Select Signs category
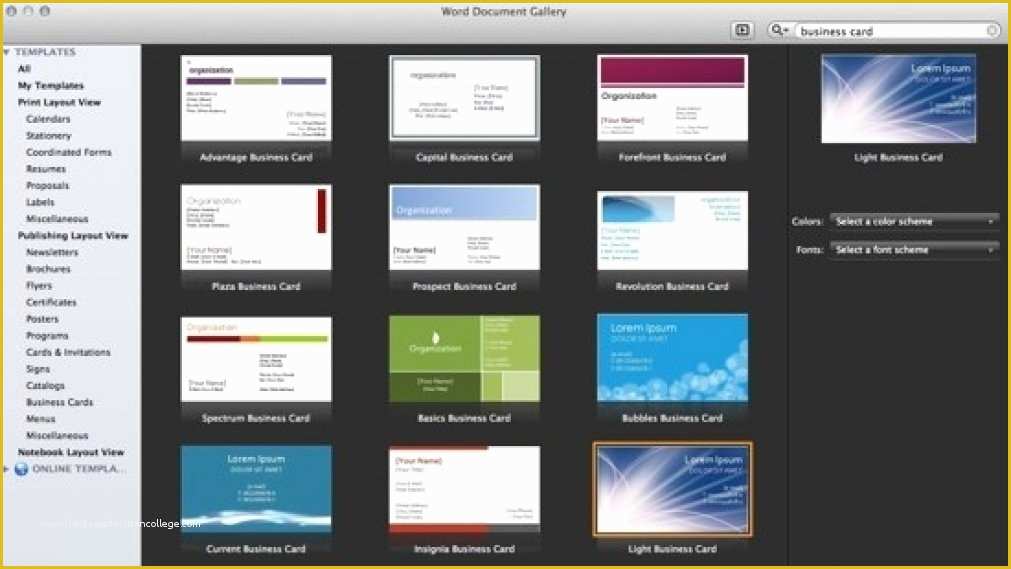 37,369
